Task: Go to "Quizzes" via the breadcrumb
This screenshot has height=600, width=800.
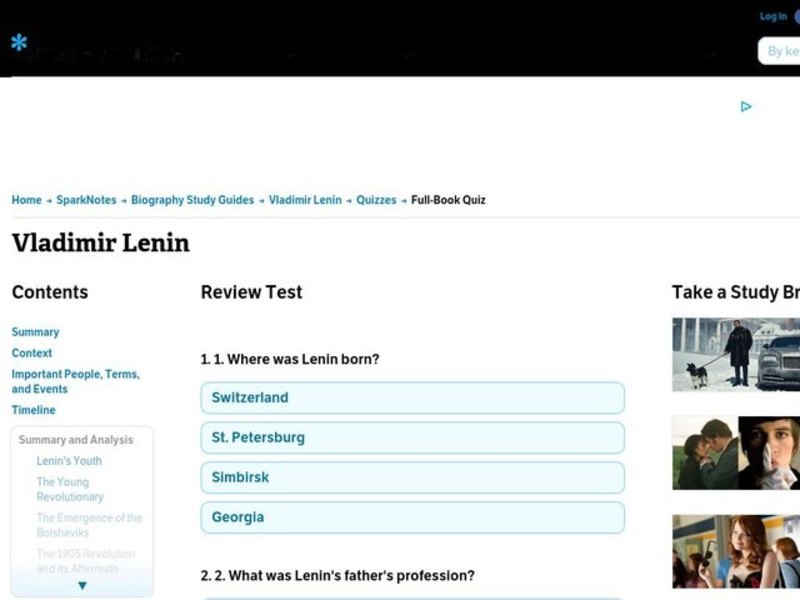Action: click(x=377, y=199)
